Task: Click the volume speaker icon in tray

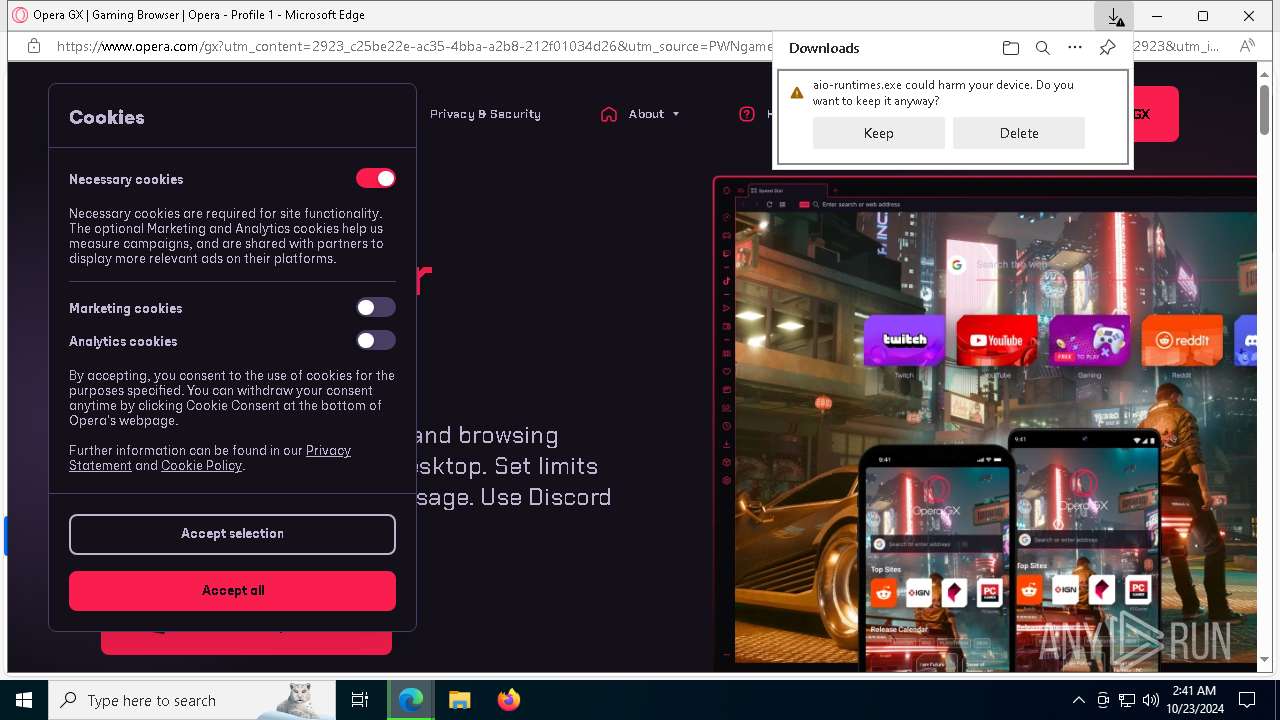Action: (x=1151, y=700)
